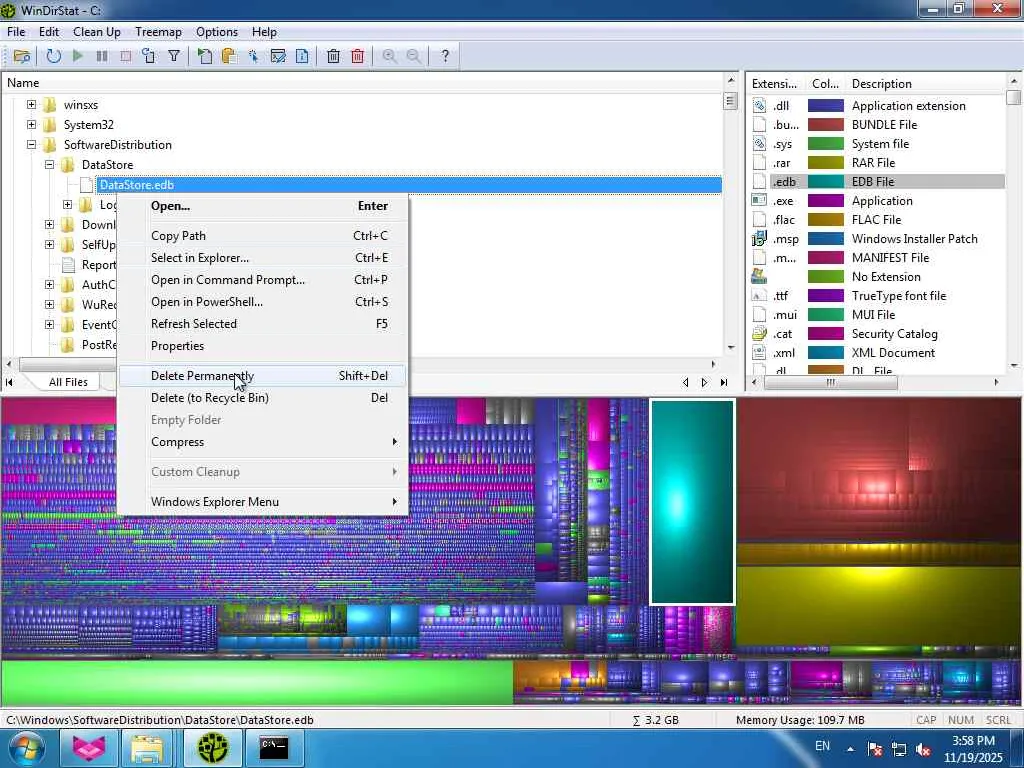1024x768 pixels.
Task: Choose Delete Permanently from the context menu
Action: (x=203, y=376)
